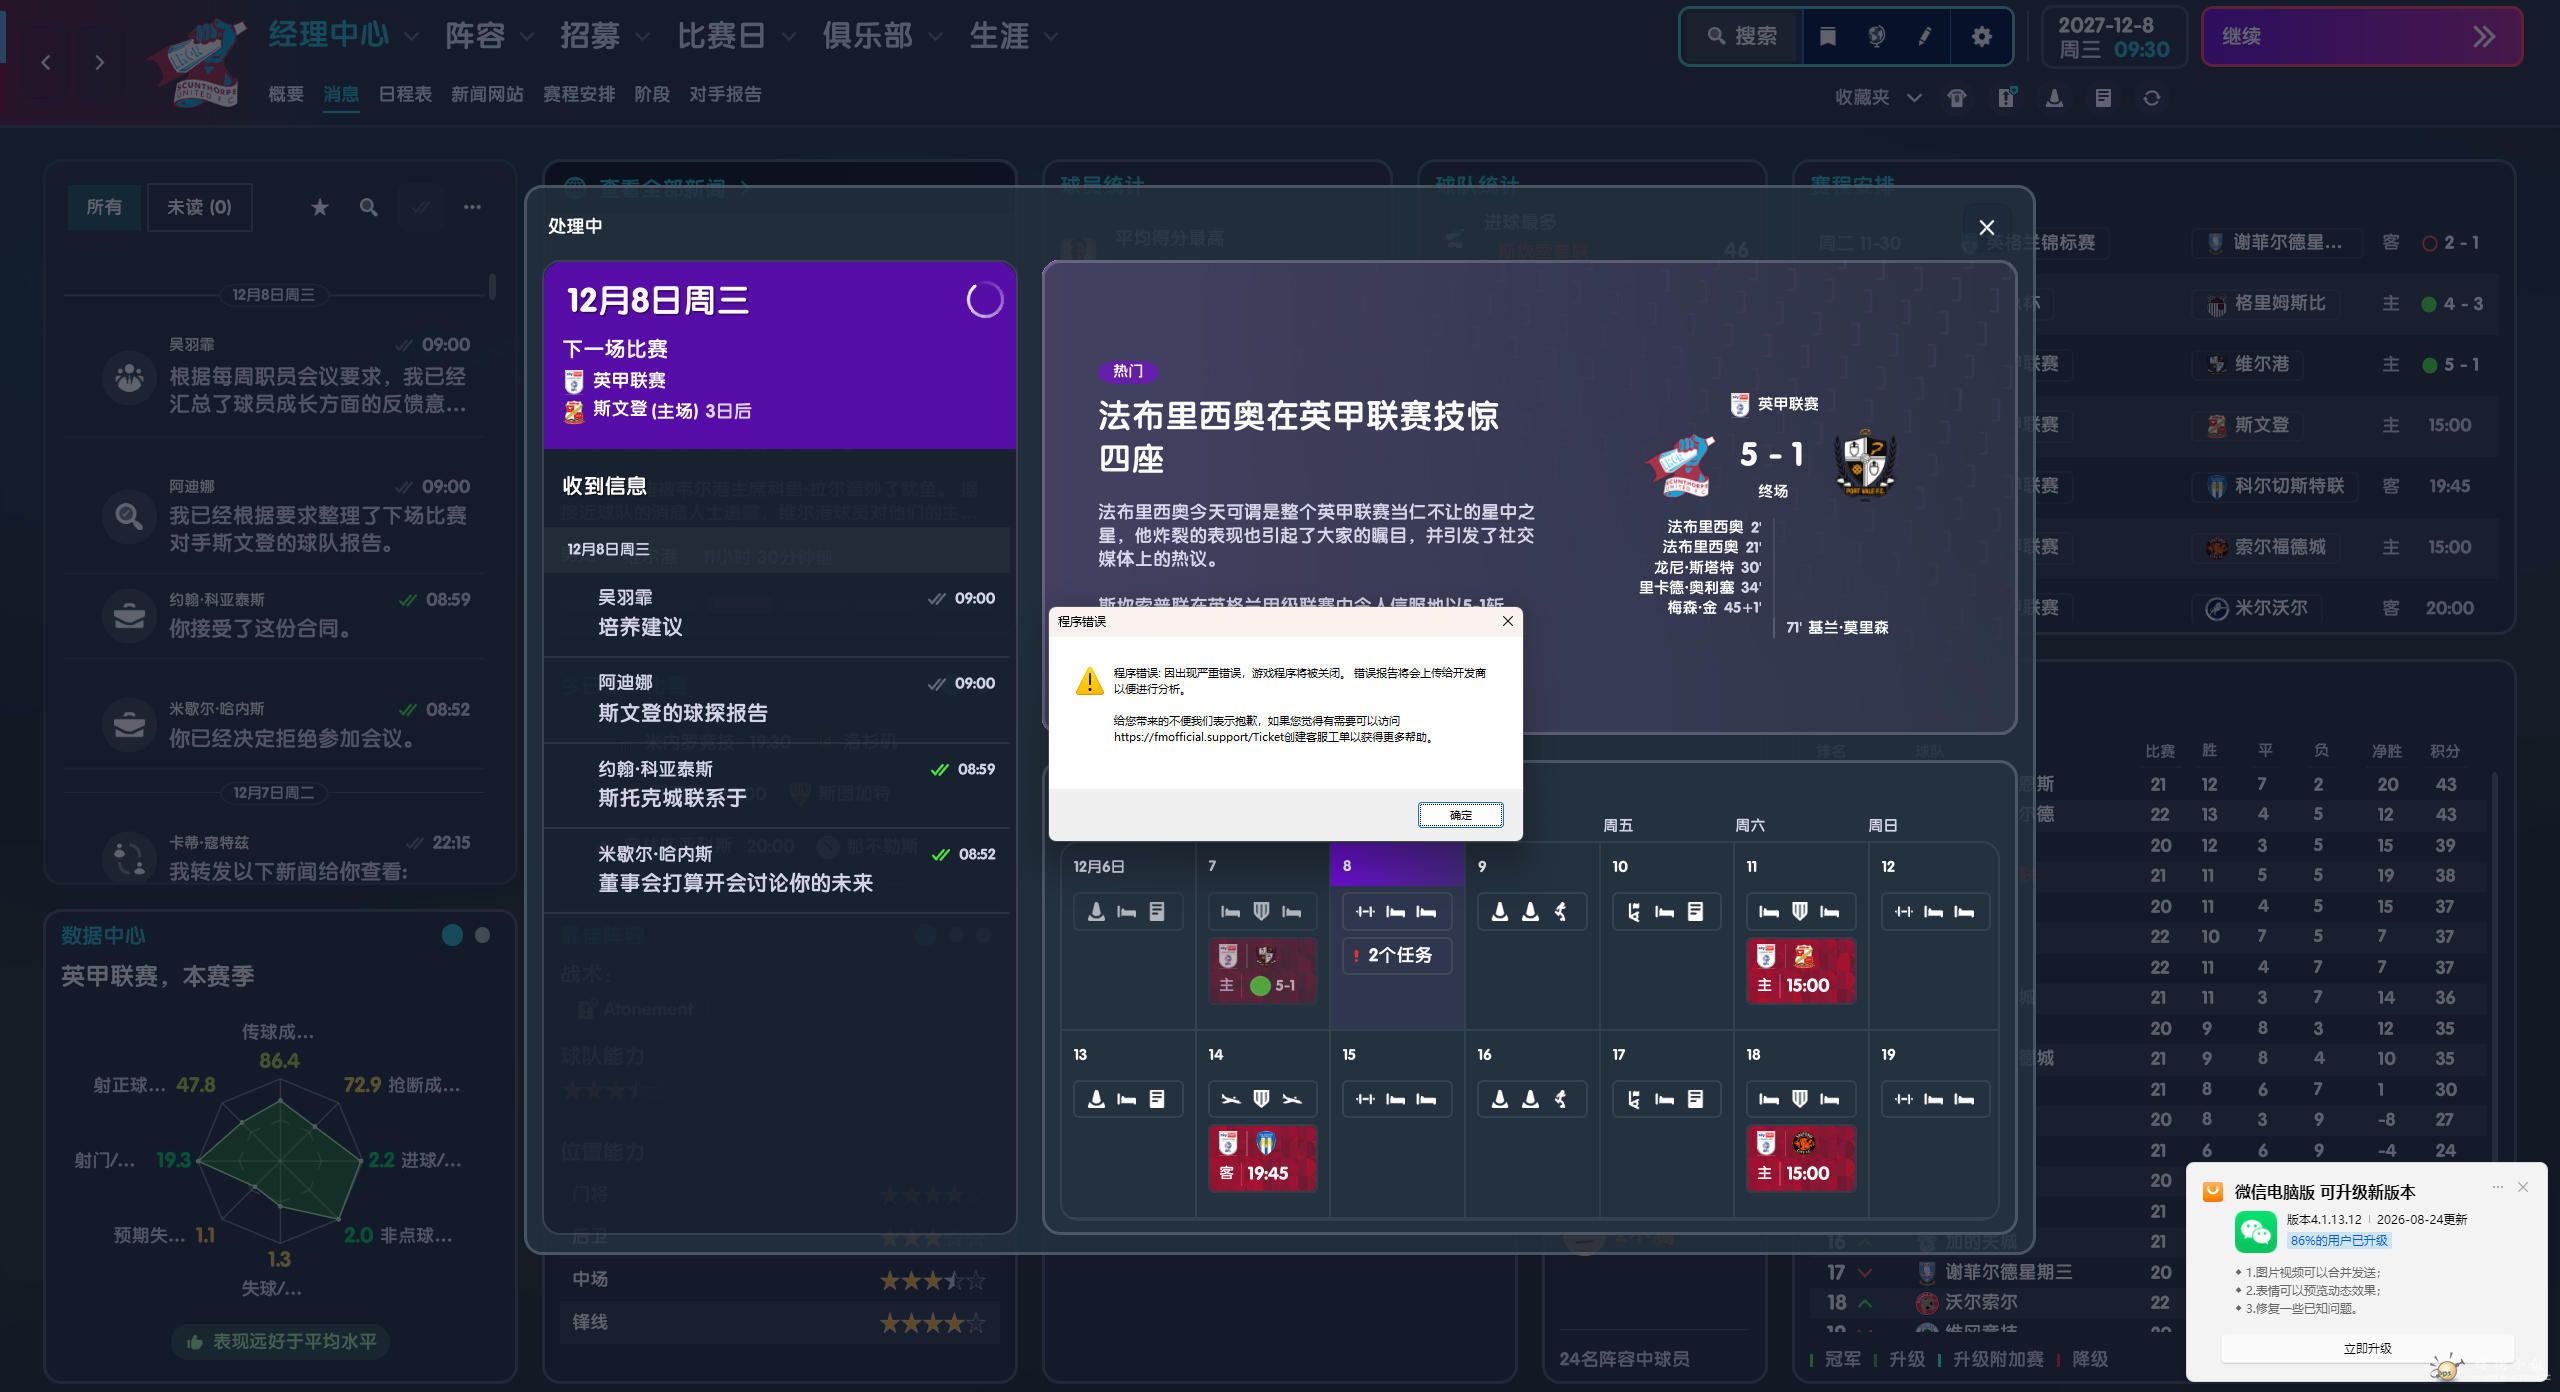The height and width of the screenshot is (1392, 2560).
Task: Open the 收藏夹 dropdown
Action: point(1877,98)
